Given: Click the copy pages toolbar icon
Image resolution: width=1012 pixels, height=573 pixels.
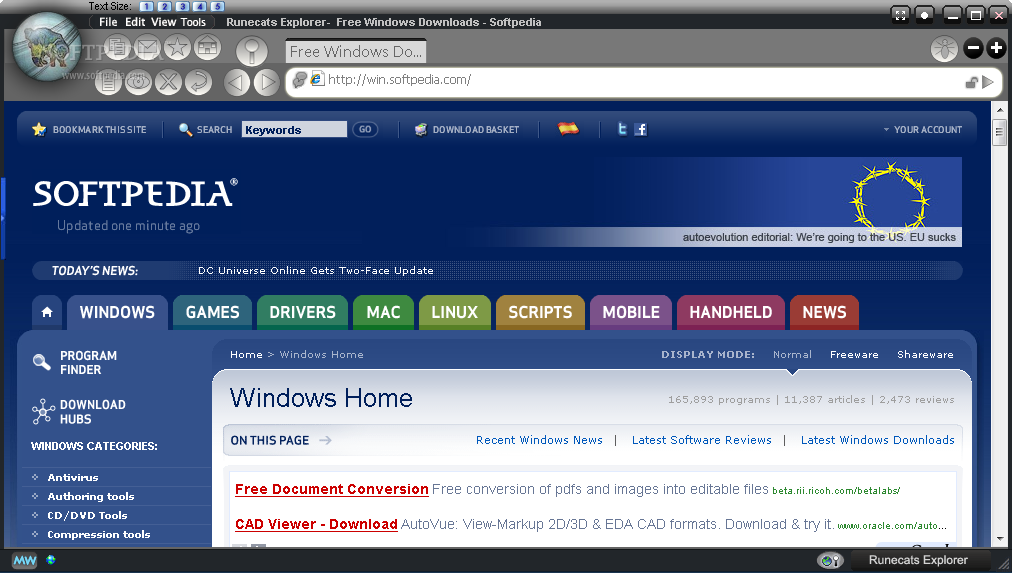Looking at the screenshot, I should (x=117, y=47).
